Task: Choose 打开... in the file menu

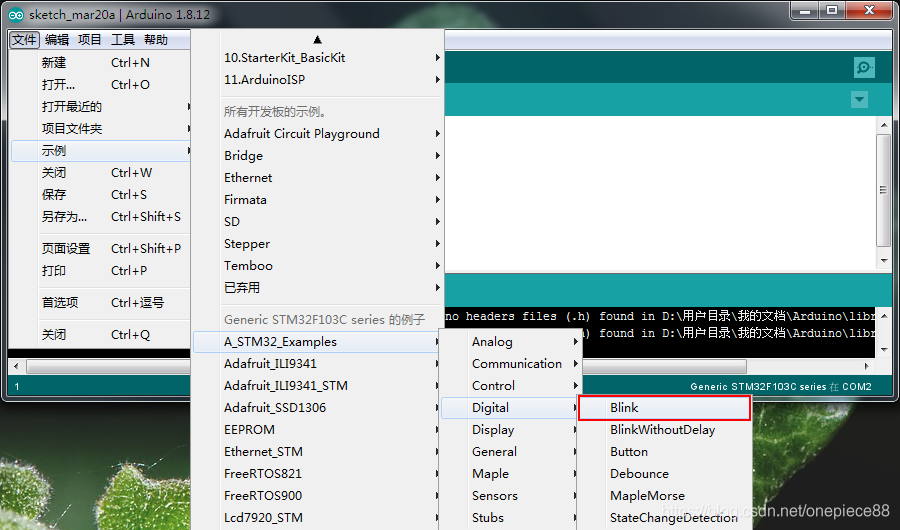Action: pos(100,84)
